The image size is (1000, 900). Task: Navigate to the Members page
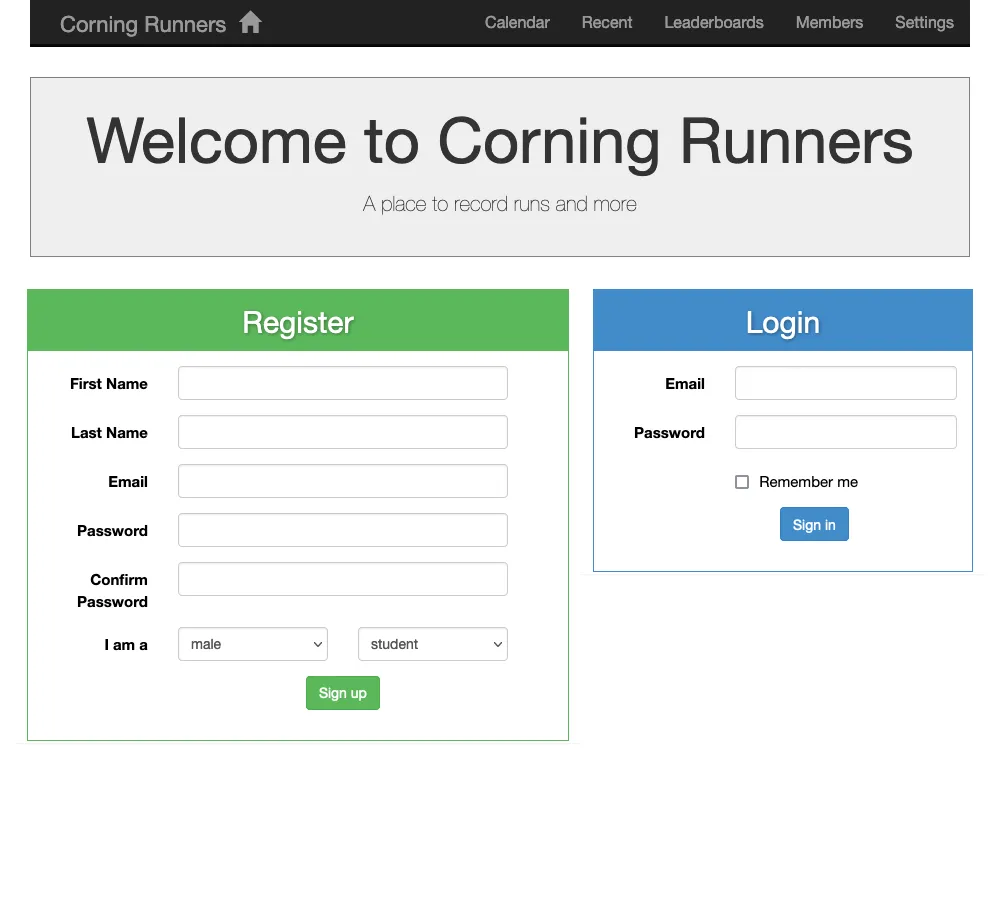[829, 22]
